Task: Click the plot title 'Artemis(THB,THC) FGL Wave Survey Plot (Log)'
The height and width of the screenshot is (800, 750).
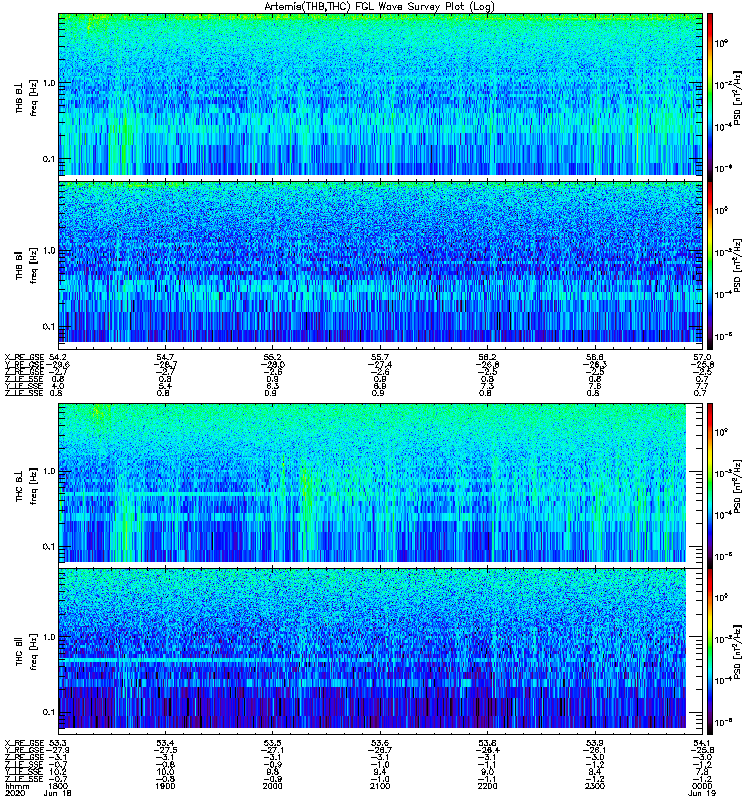Action: (379, 7)
